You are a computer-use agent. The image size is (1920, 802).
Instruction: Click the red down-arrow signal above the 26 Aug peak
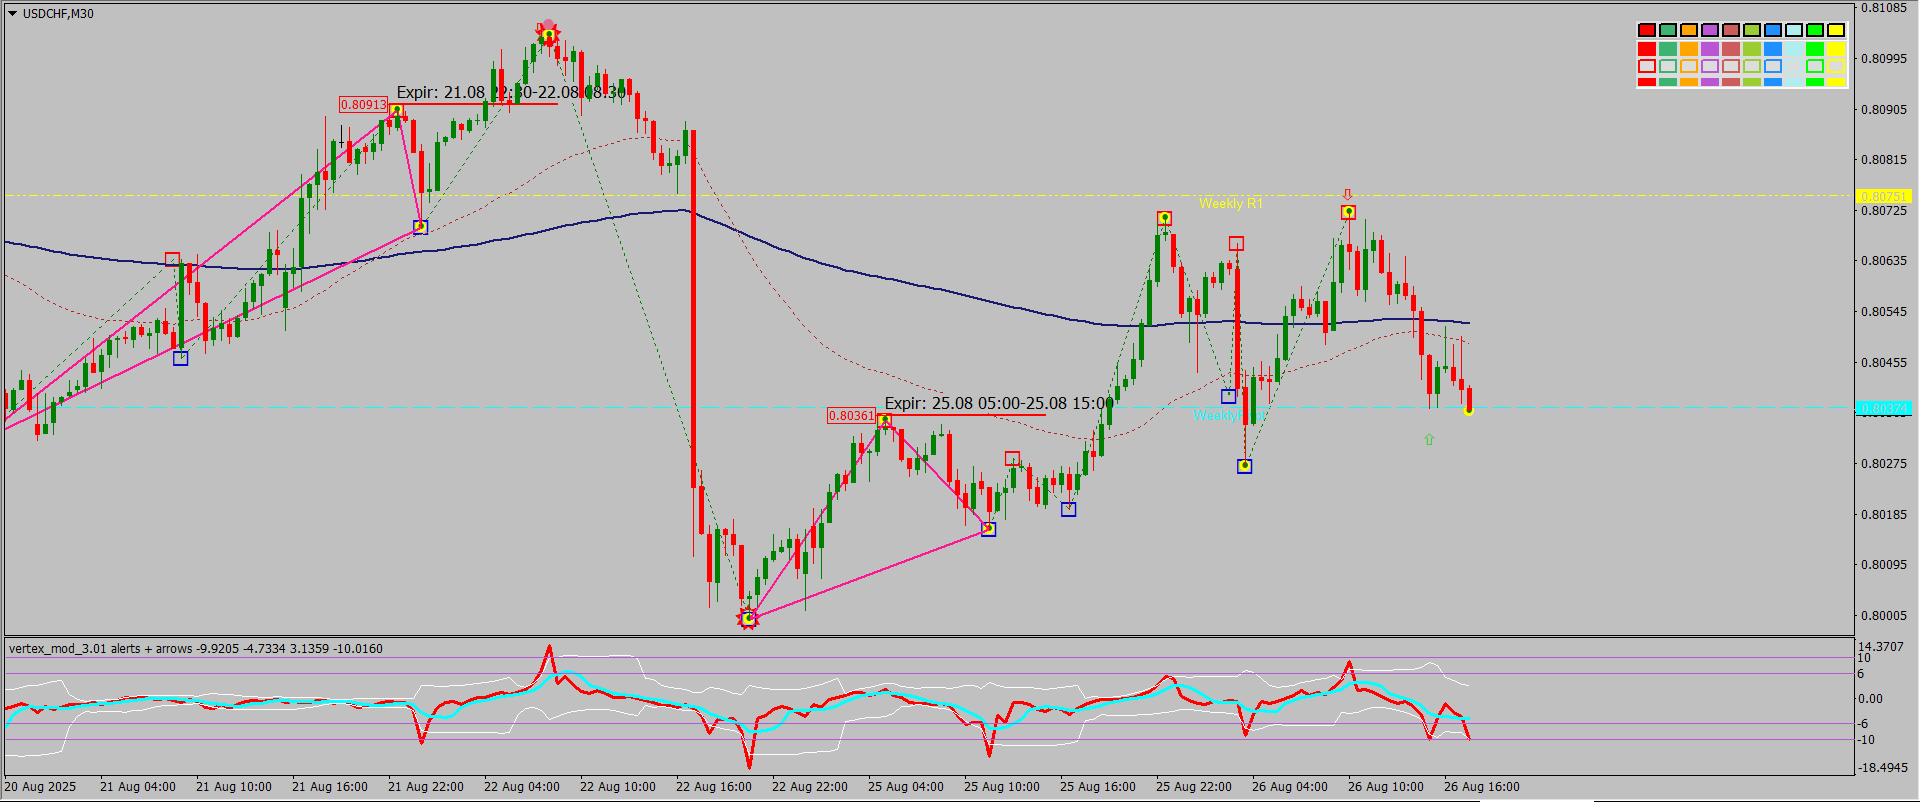click(1347, 195)
